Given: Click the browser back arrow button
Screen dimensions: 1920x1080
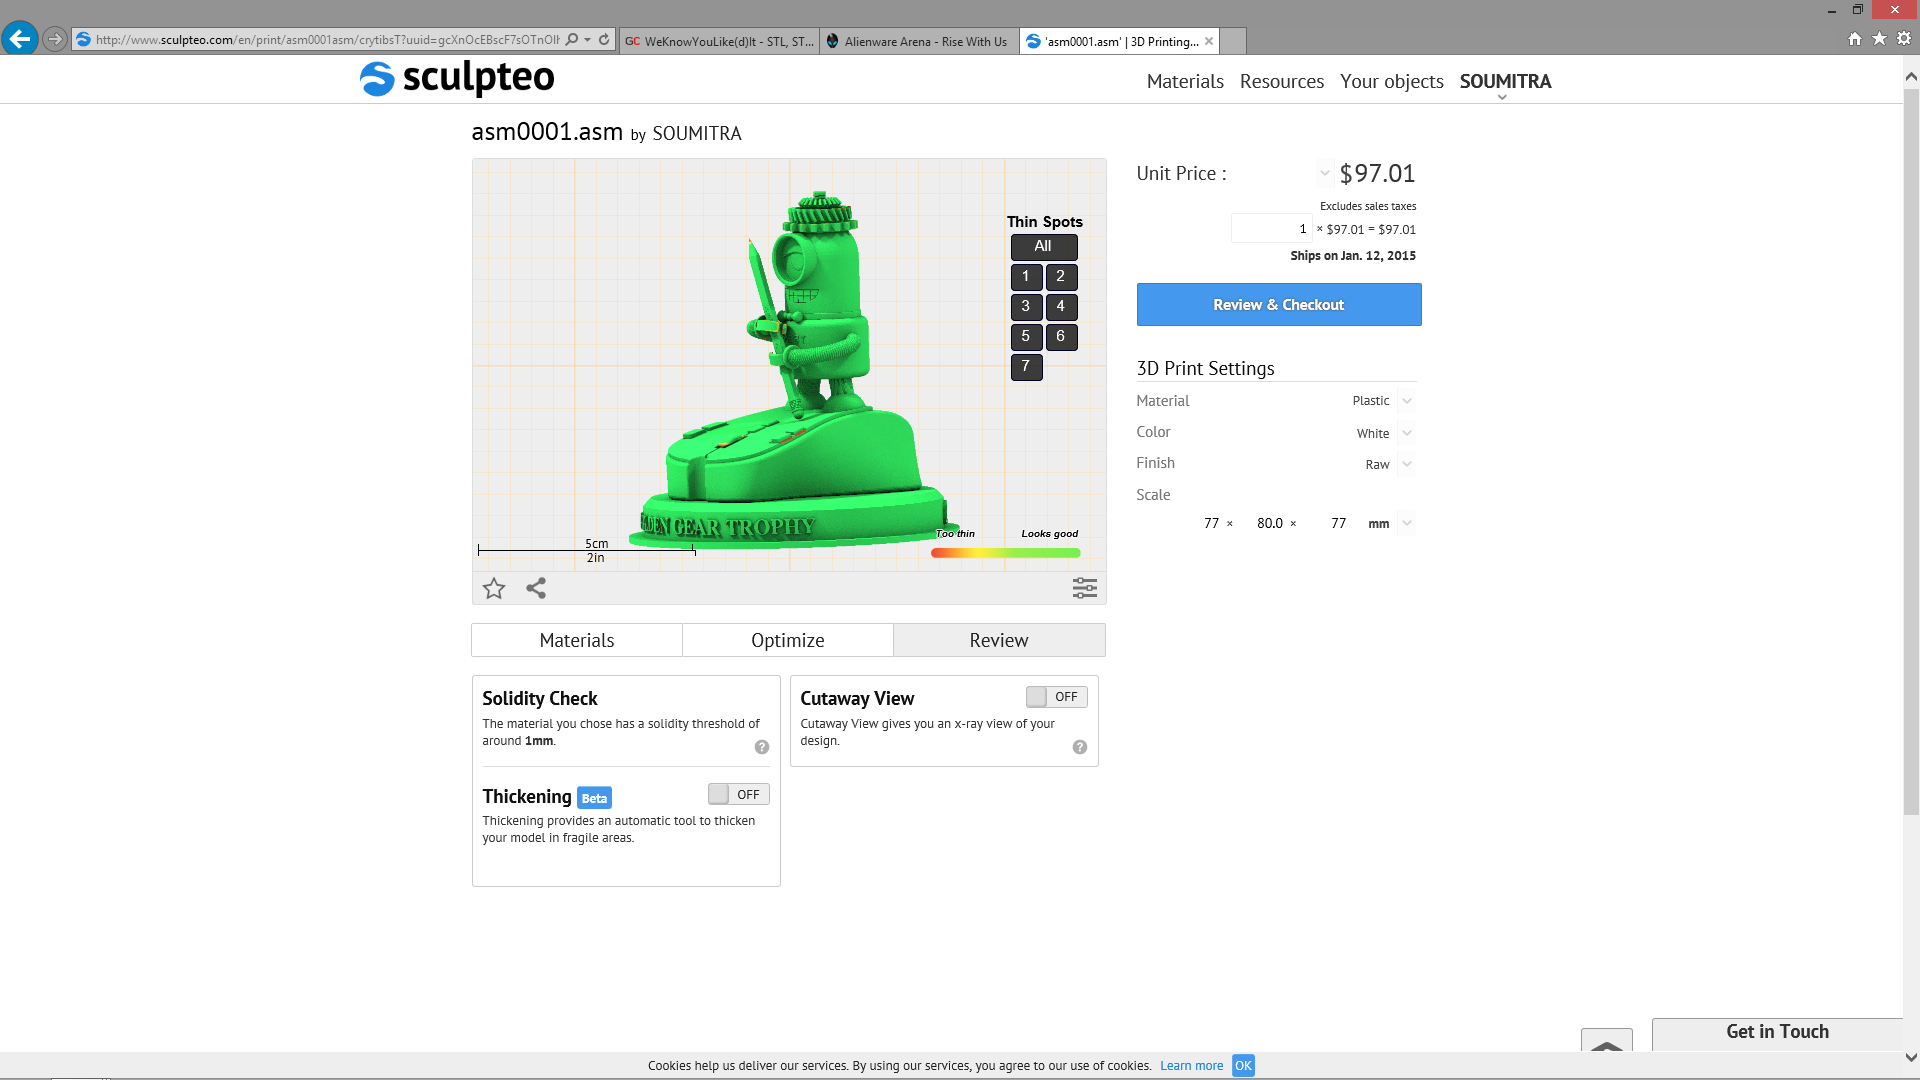Looking at the screenshot, I should [20, 39].
